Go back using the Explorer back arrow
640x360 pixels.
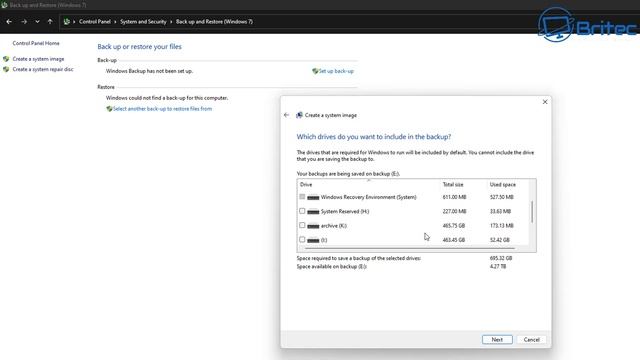9,22
